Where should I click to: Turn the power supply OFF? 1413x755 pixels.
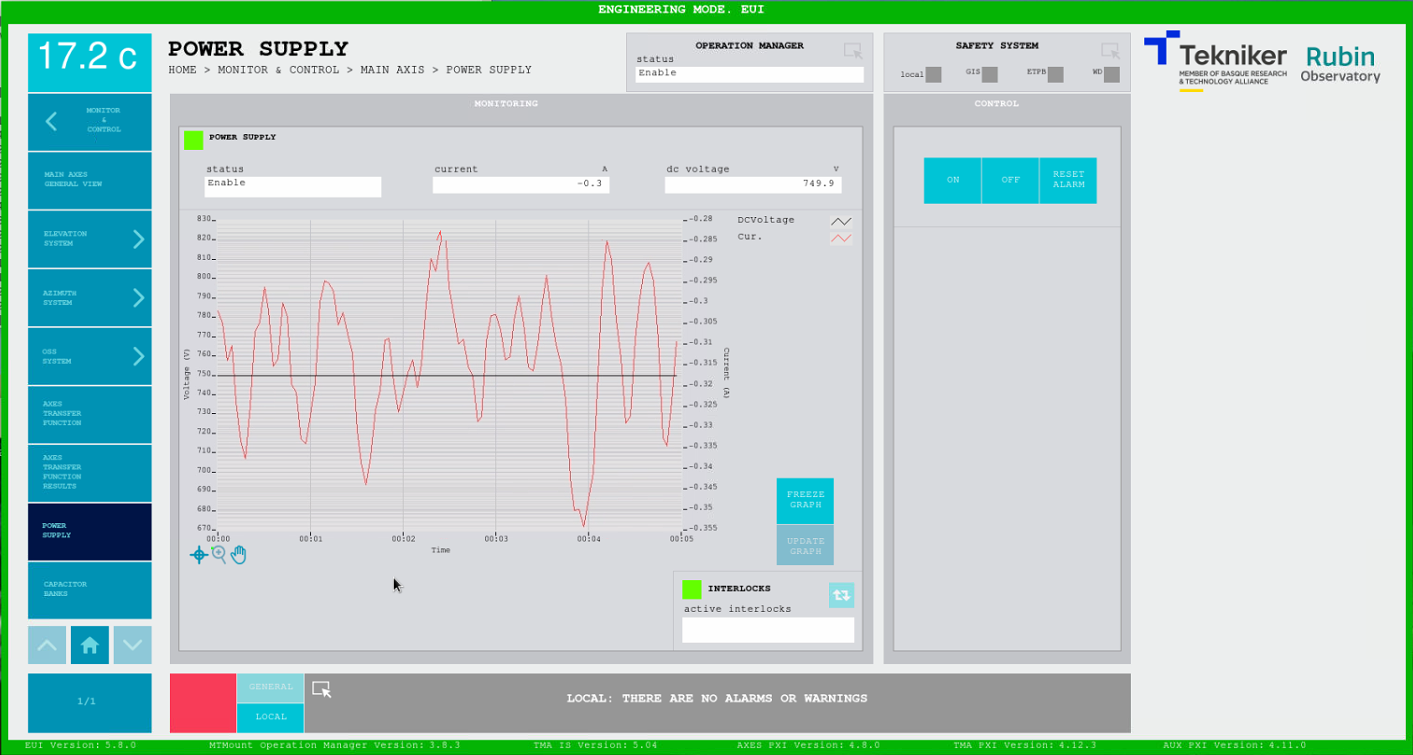pyautogui.click(x=1010, y=180)
